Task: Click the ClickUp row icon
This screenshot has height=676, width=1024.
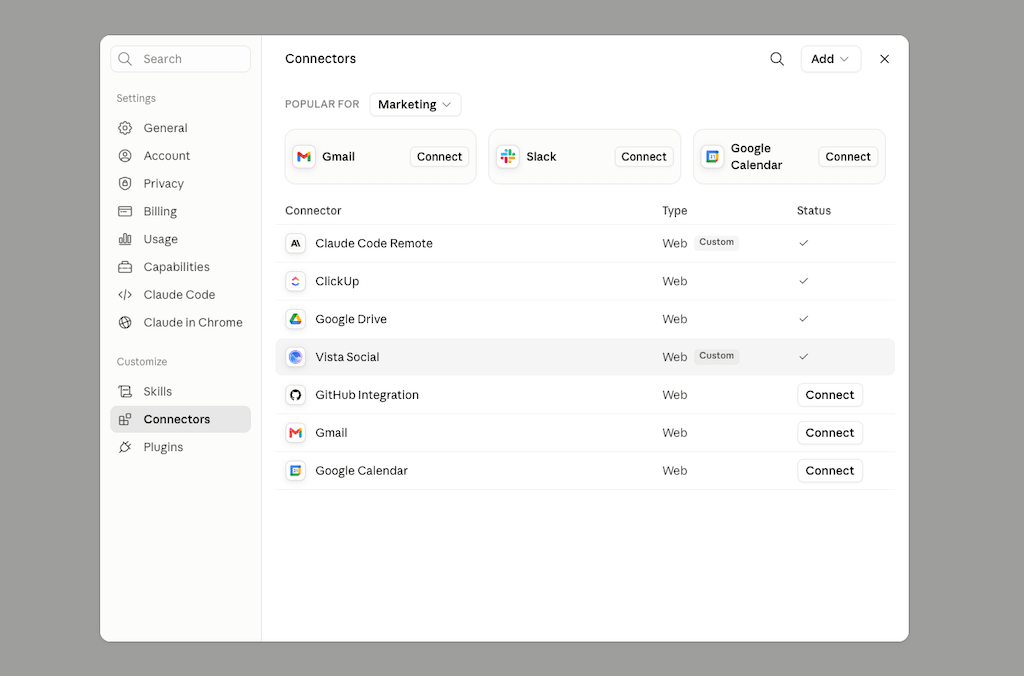Action: (295, 282)
